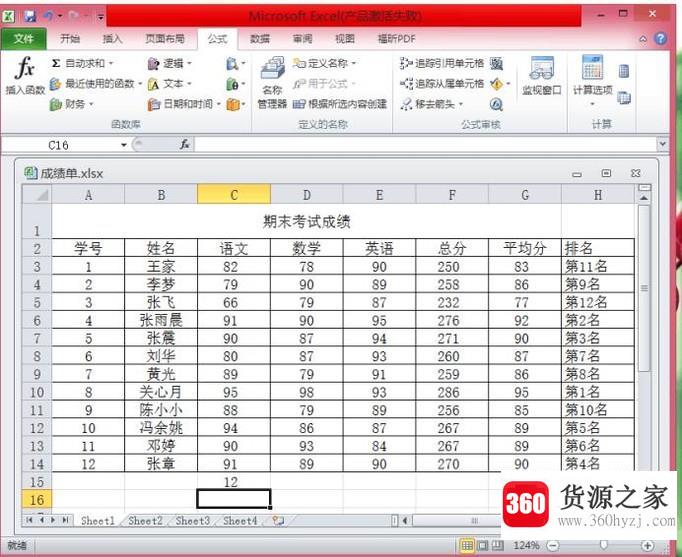
Task: Open the Sheet4 worksheet tab
Action: pyautogui.click(x=240, y=520)
